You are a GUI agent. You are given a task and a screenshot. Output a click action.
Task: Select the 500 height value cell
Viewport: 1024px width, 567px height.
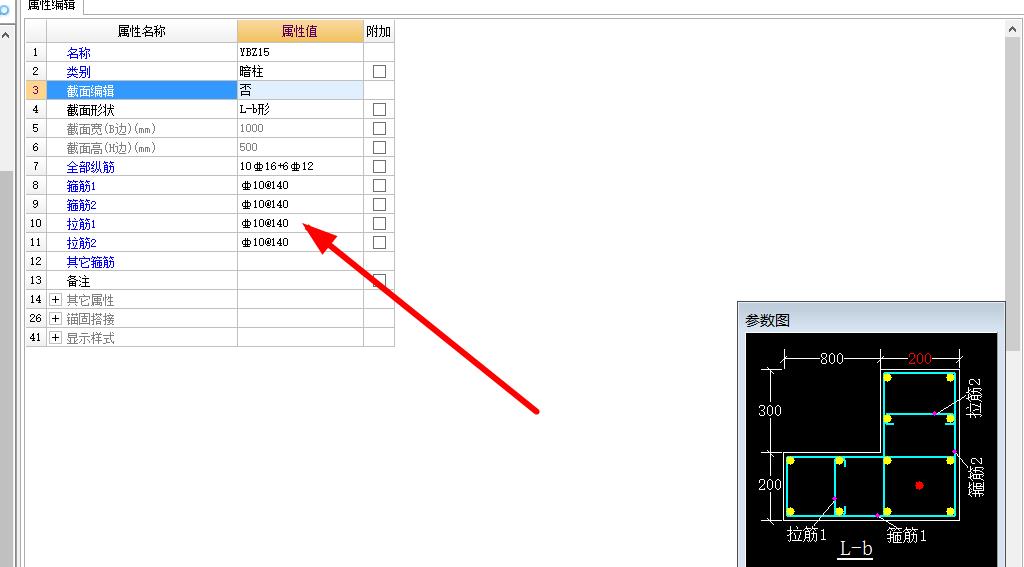pyautogui.click(x=300, y=147)
